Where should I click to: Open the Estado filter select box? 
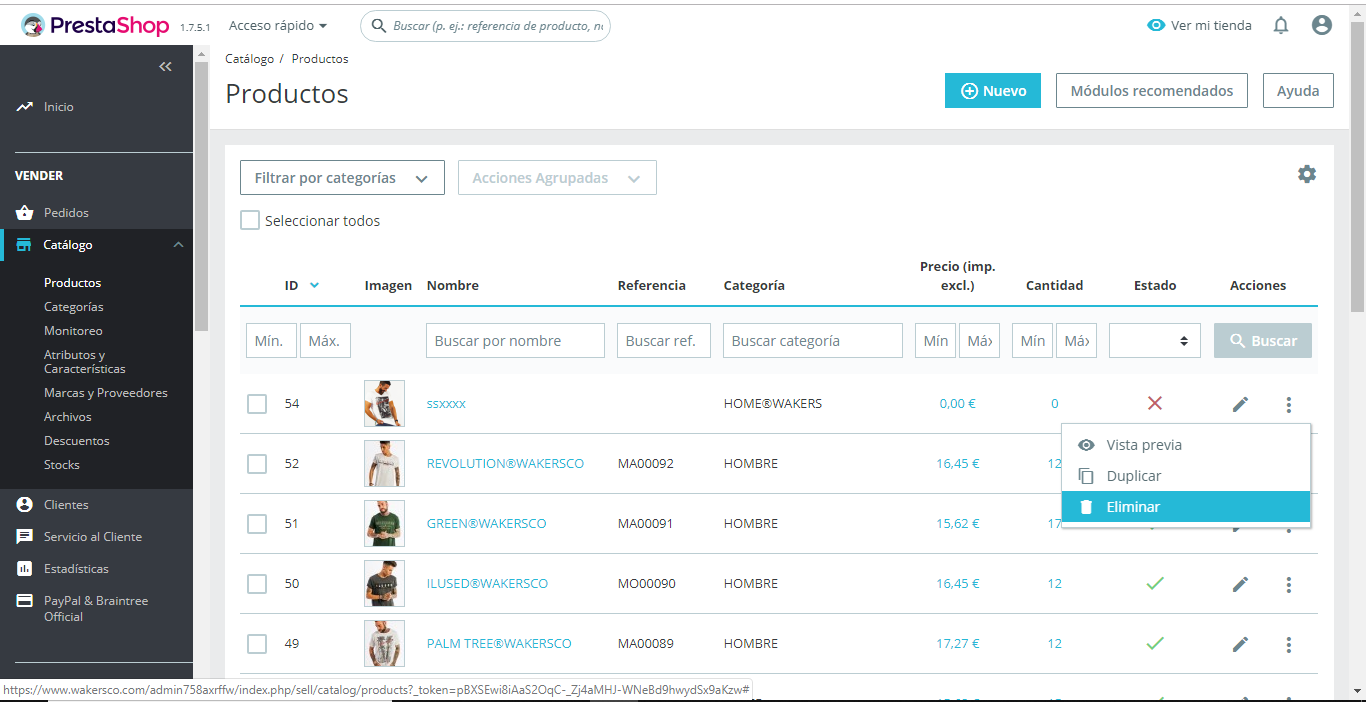[x=1154, y=341]
